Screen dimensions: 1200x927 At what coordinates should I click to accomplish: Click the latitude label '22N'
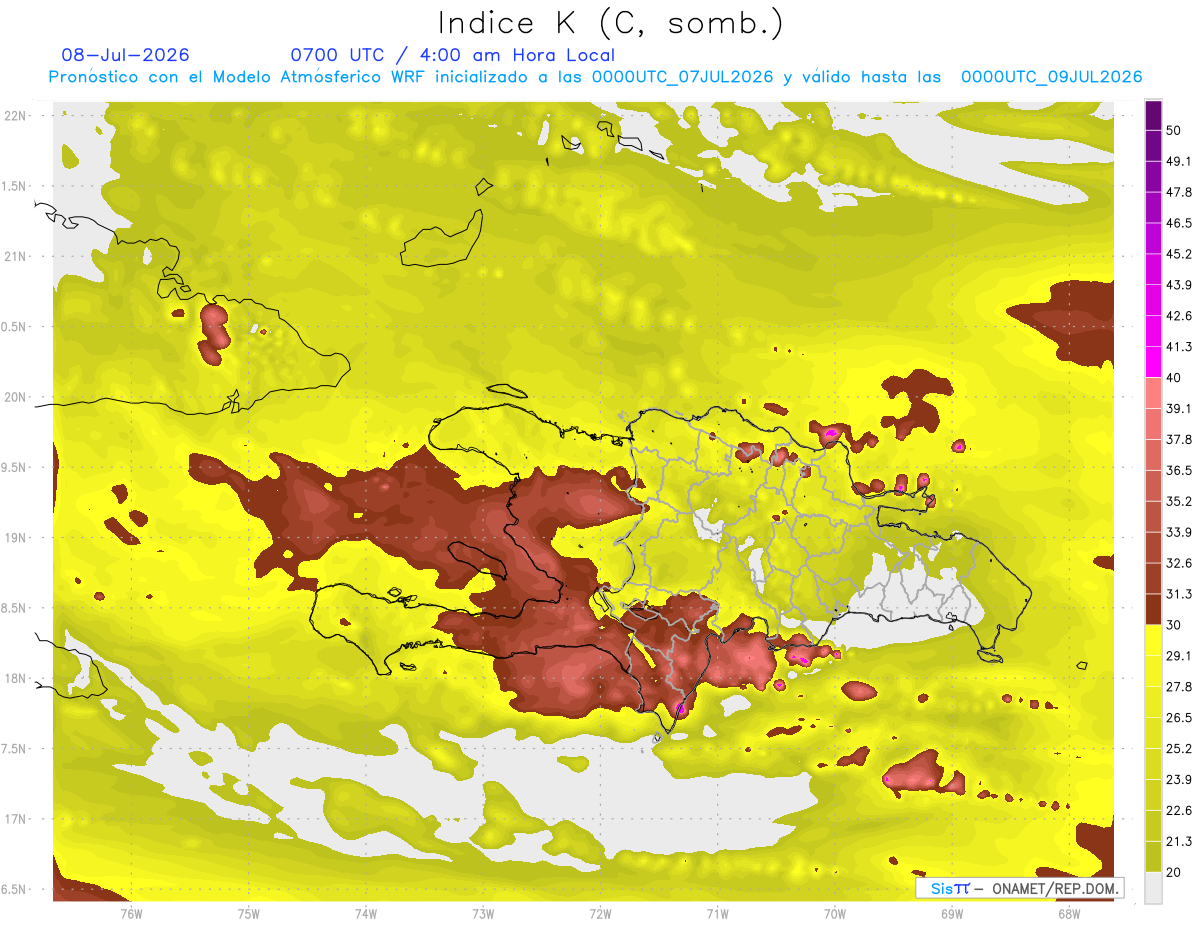(16, 116)
